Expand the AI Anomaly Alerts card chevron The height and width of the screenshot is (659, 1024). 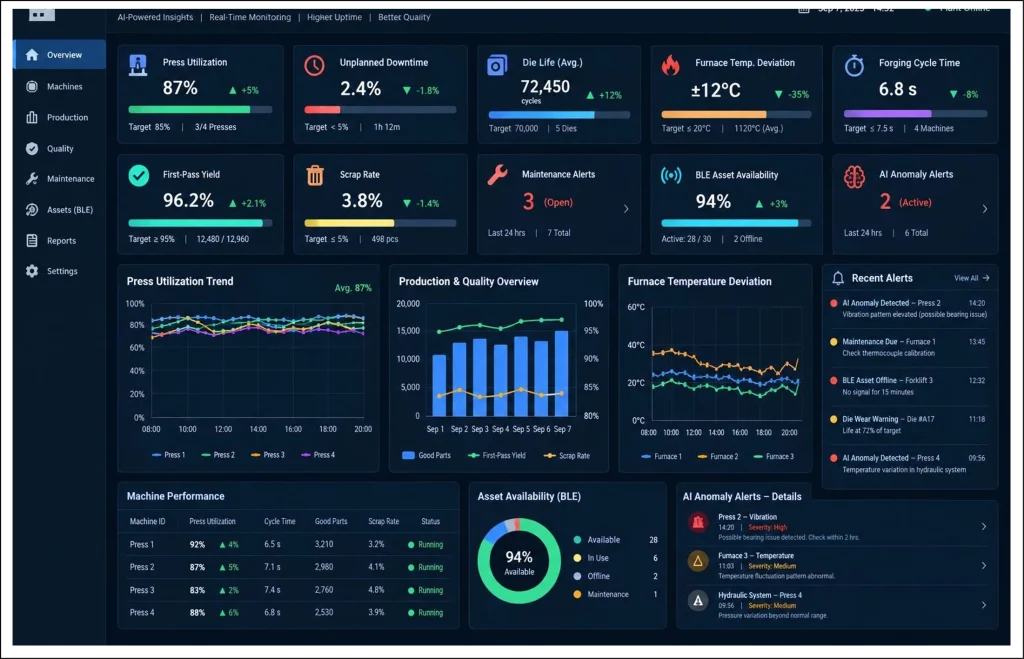pos(985,209)
